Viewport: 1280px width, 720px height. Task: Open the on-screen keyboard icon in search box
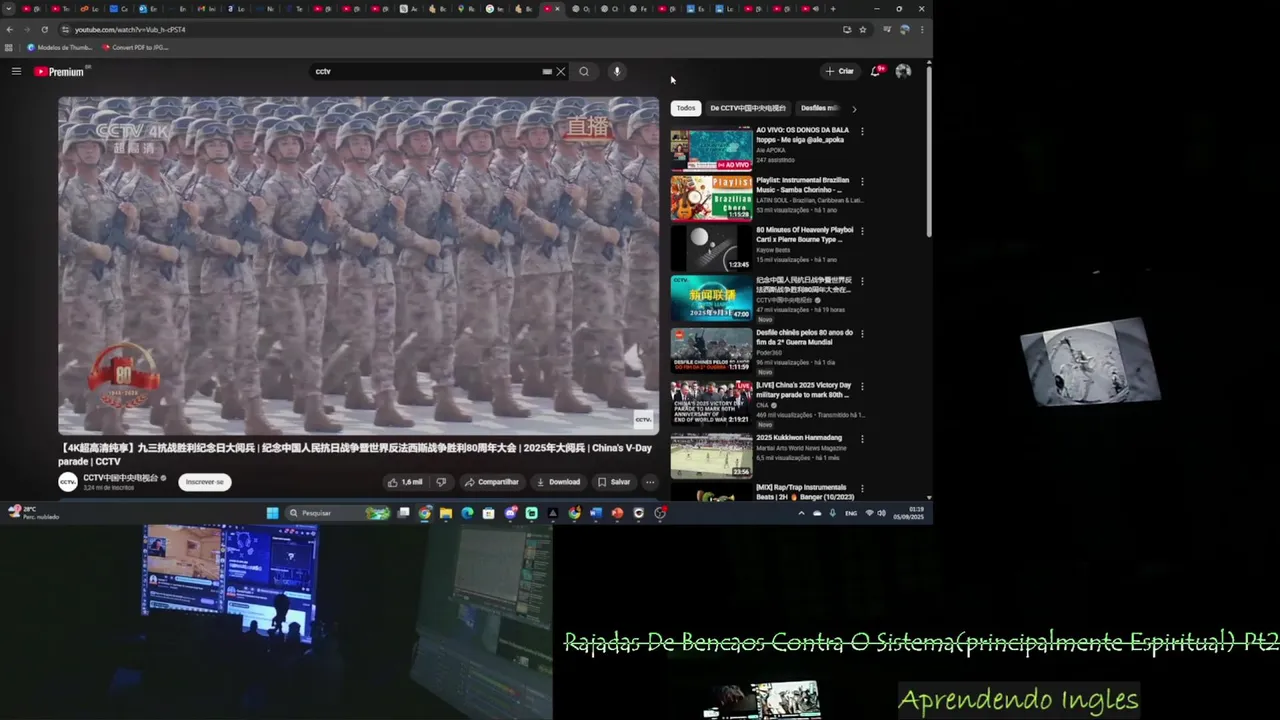(x=547, y=71)
